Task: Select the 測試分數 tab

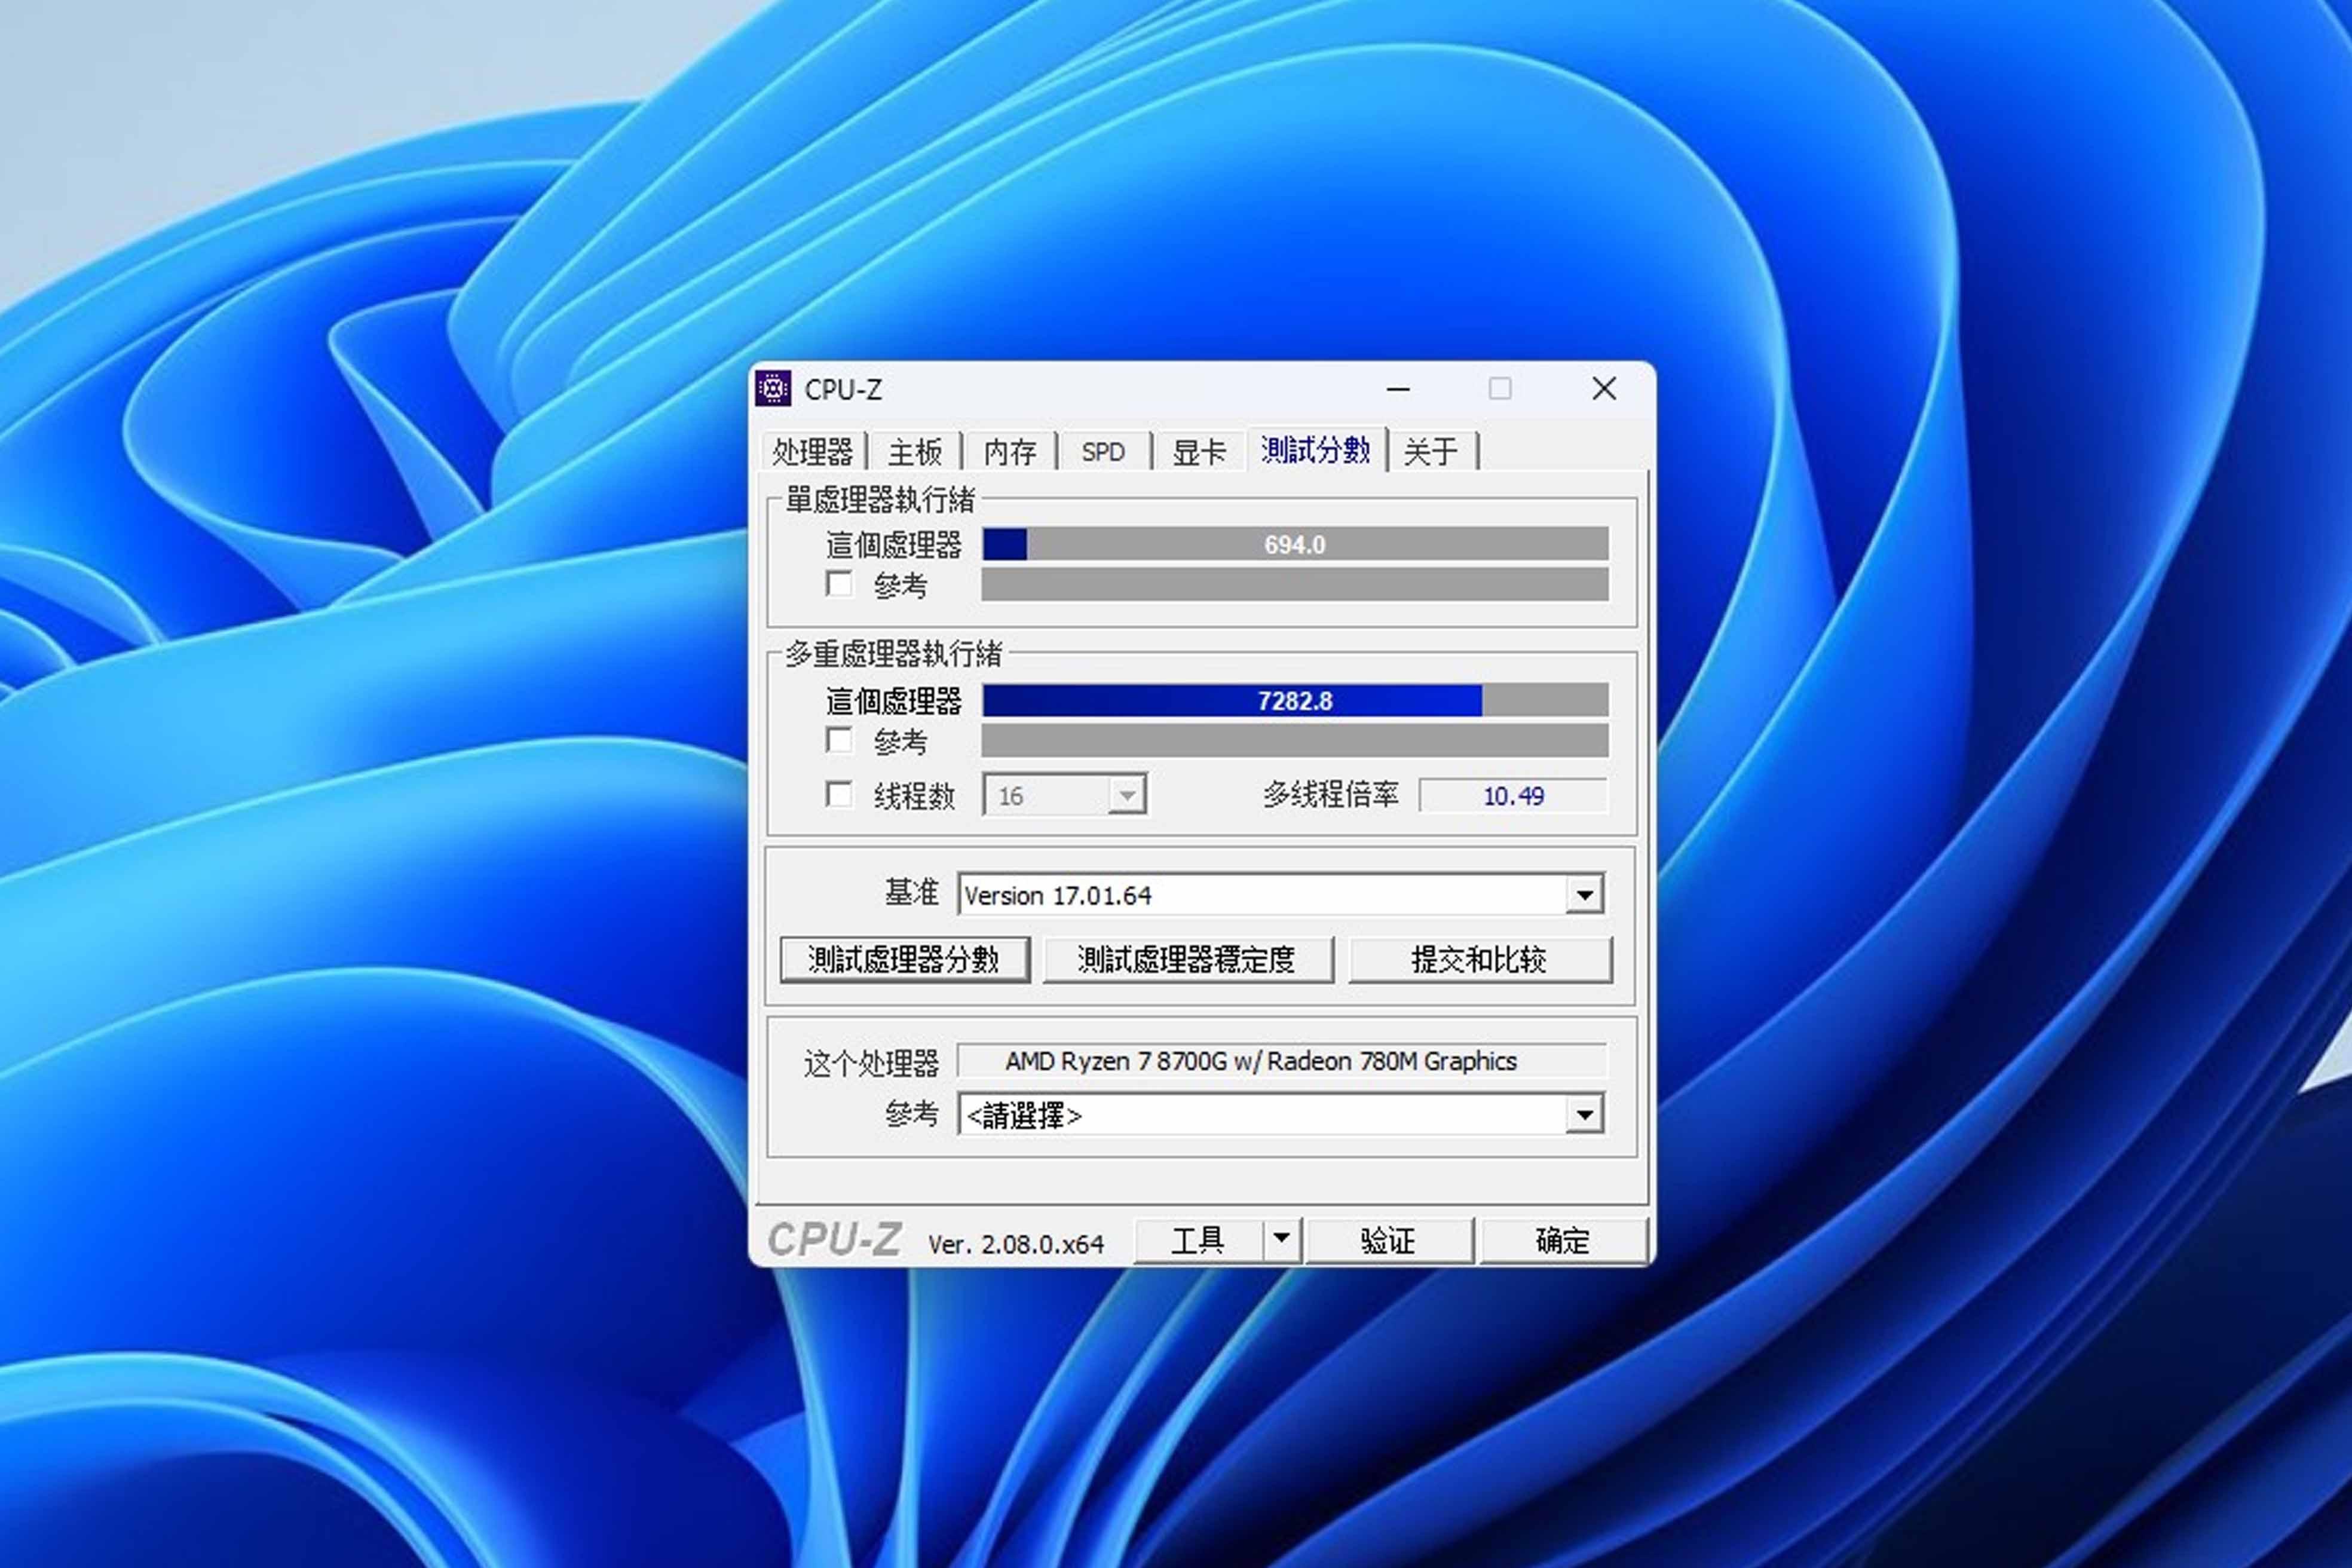Action: point(1316,450)
